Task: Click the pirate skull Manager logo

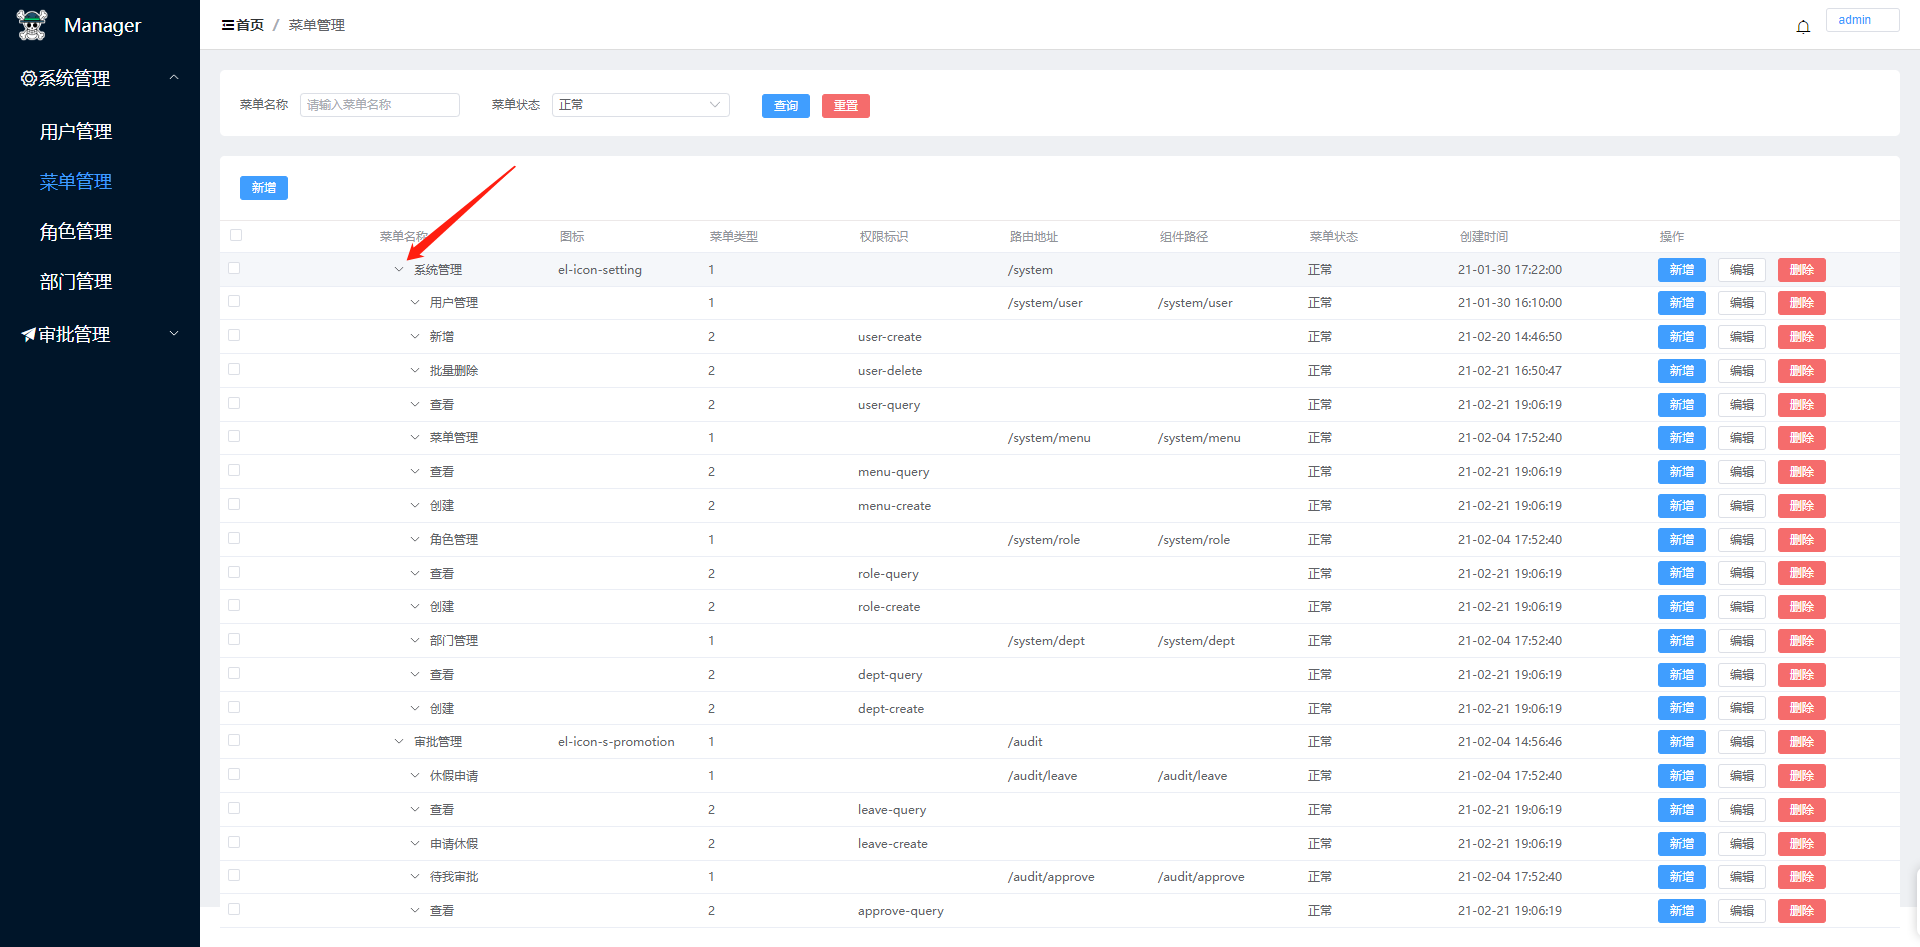Action: tap(32, 25)
